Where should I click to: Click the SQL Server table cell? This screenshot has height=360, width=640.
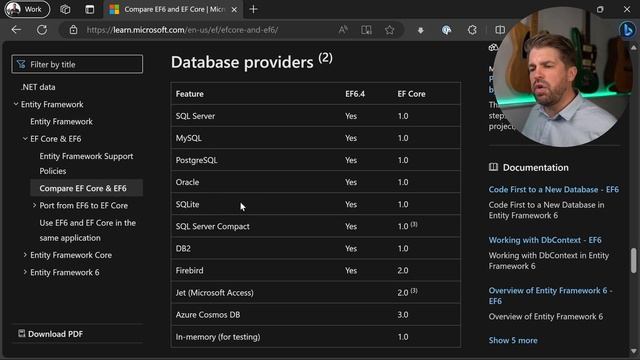[195, 116]
